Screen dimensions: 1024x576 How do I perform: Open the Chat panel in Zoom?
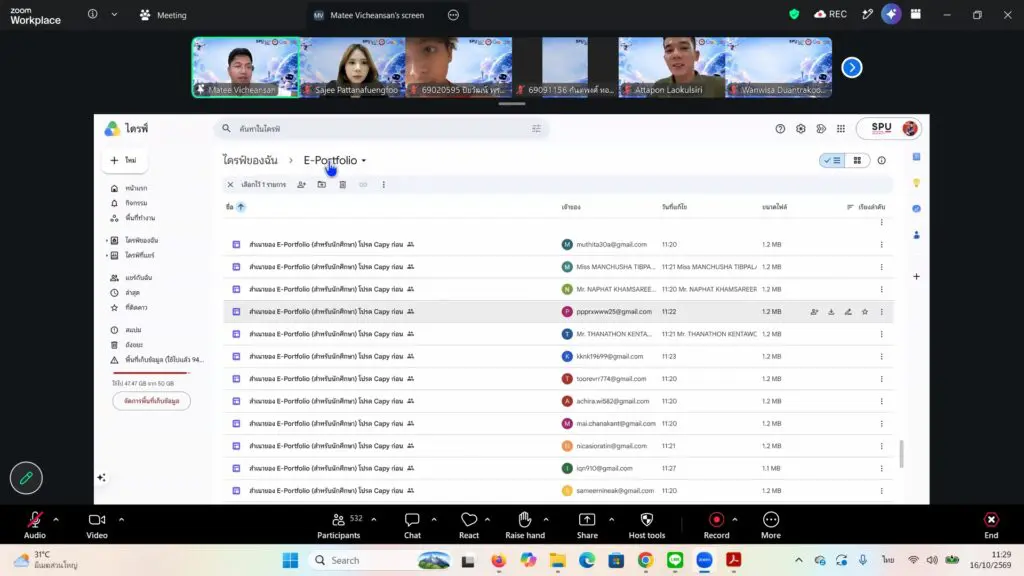(412, 525)
